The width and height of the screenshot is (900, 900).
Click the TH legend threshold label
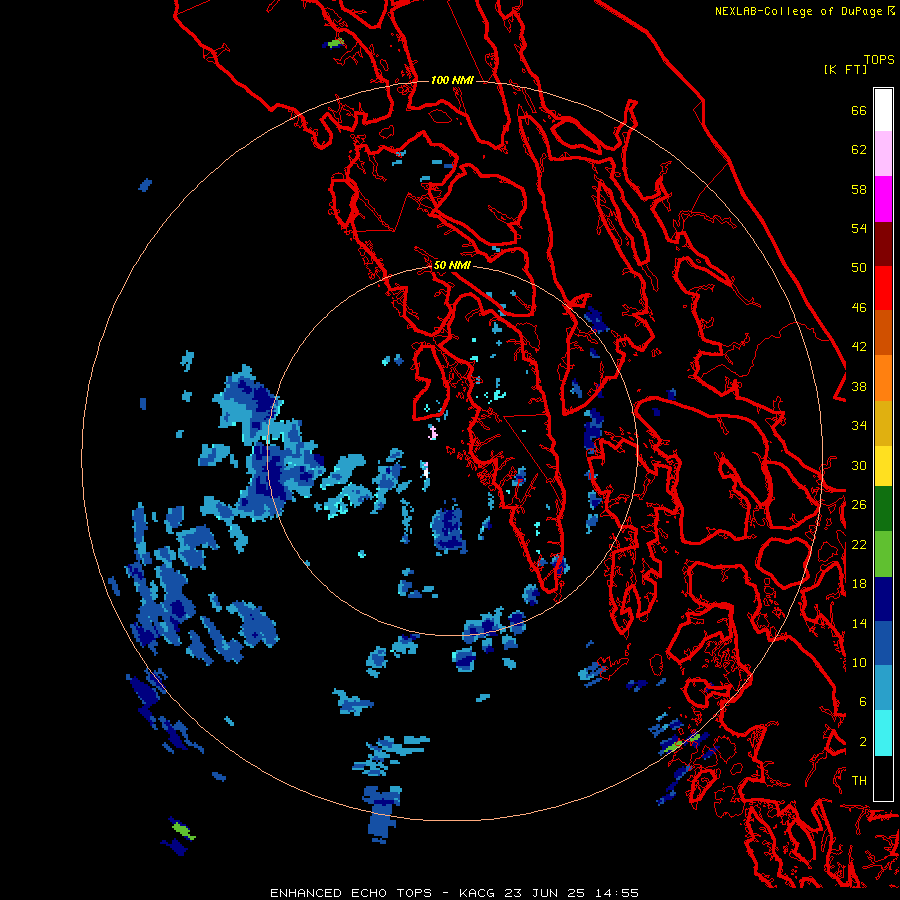pyautogui.click(x=859, y=781)
